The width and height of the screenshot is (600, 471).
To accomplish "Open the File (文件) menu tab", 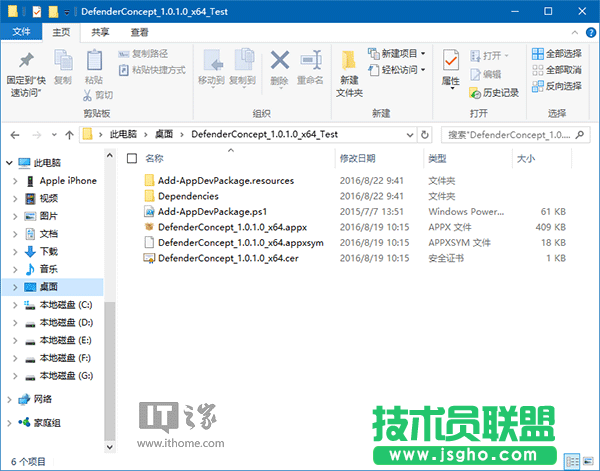I will (x=21, y=32).
